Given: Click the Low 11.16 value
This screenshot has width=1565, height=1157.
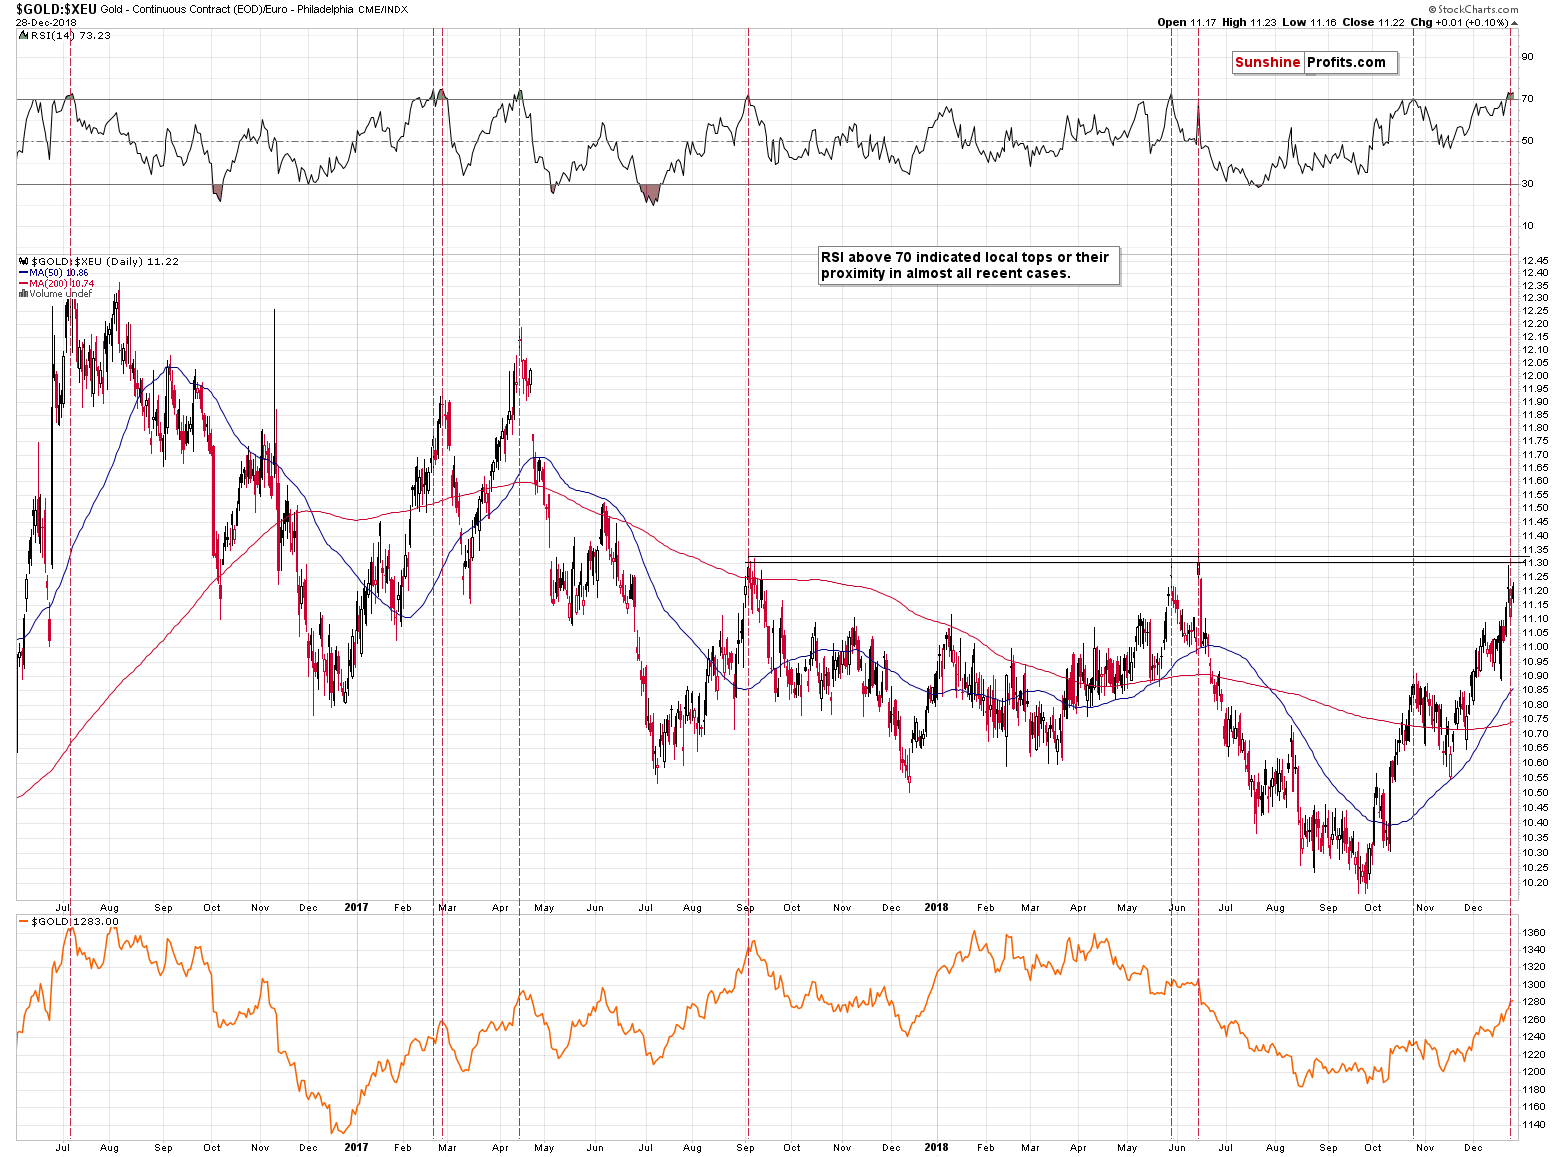Looking at the screenshot, I should [x=1309, y=22].
